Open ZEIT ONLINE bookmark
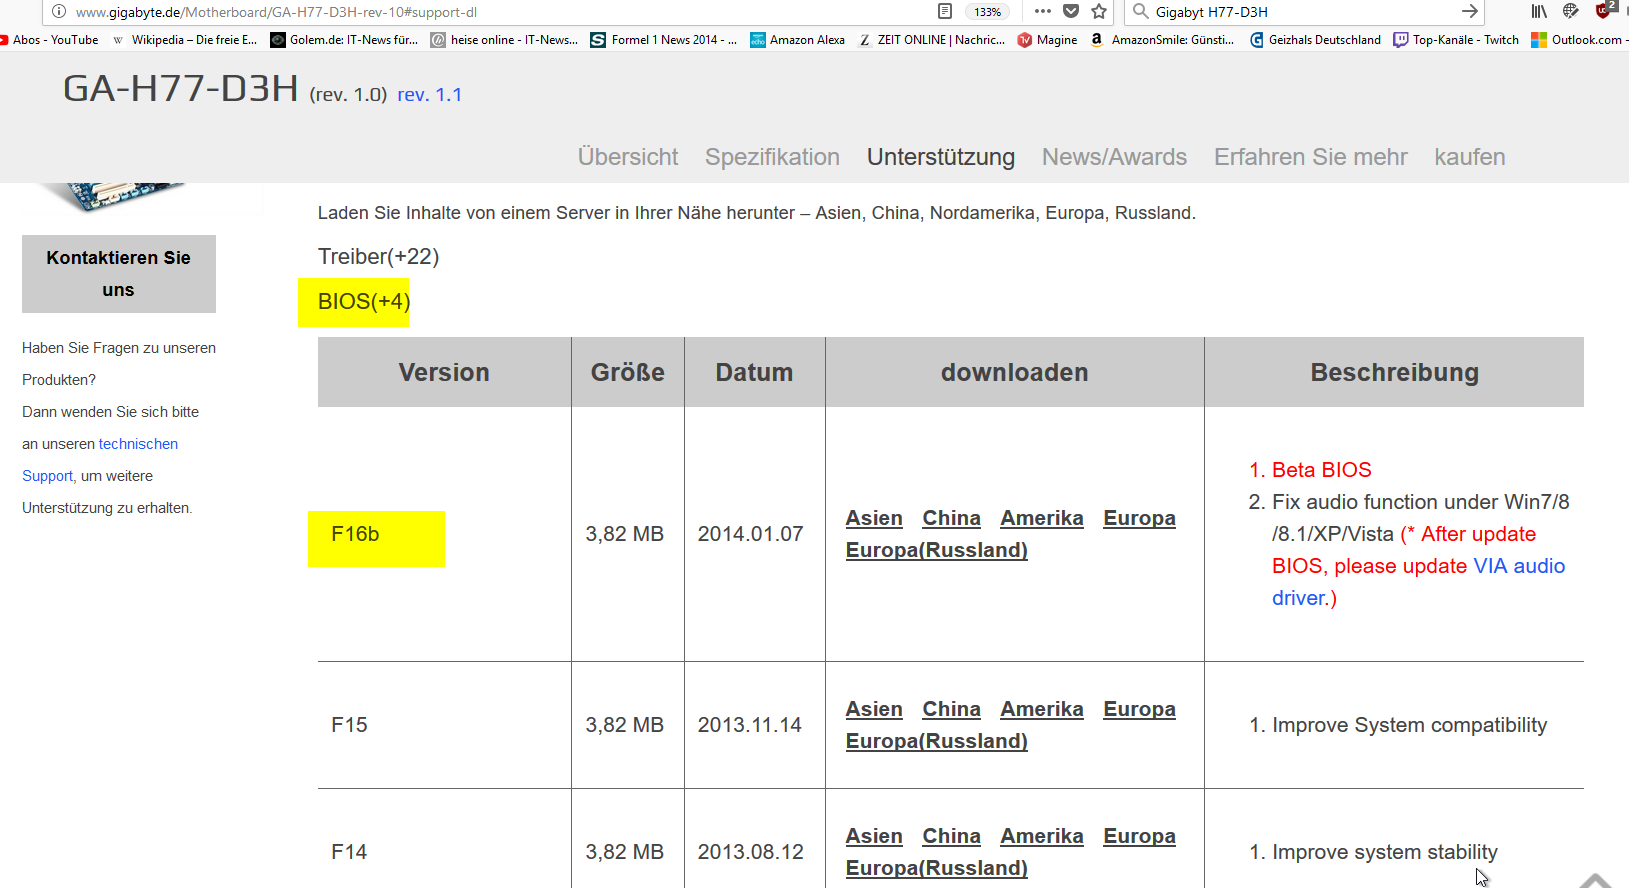 point(932,40)
